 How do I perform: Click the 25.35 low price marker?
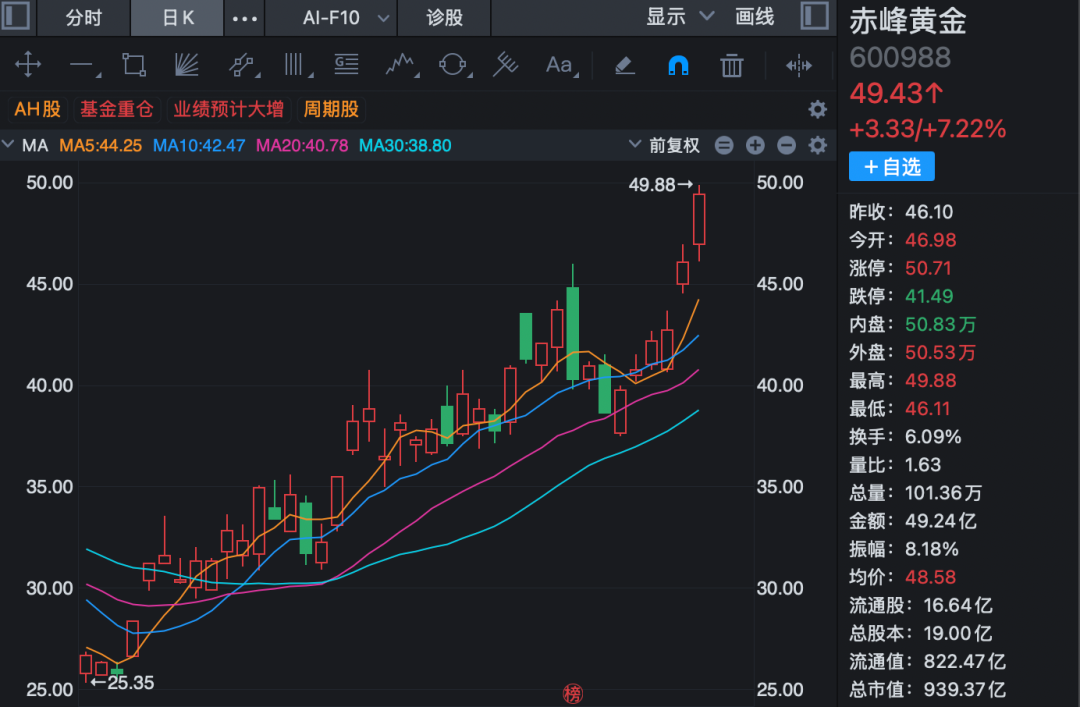(123, 682)
